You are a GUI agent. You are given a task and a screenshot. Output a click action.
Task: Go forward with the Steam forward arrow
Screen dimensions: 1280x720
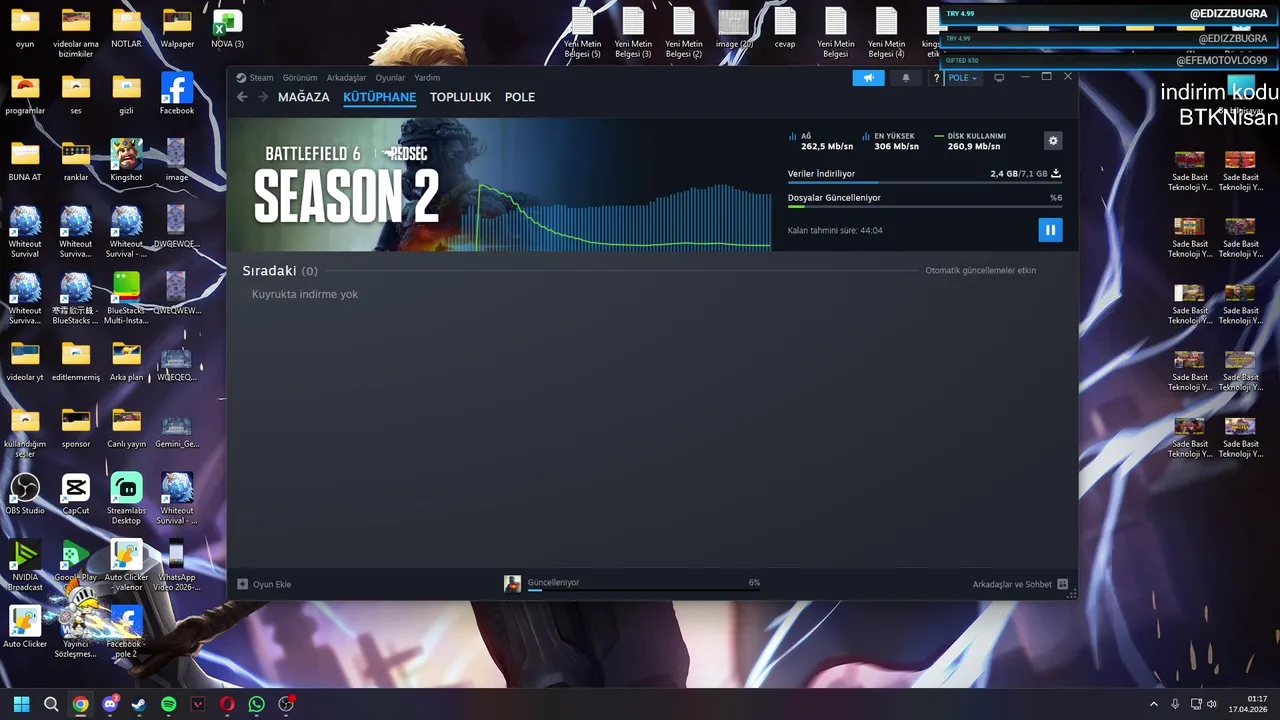(x=263, y=97)
